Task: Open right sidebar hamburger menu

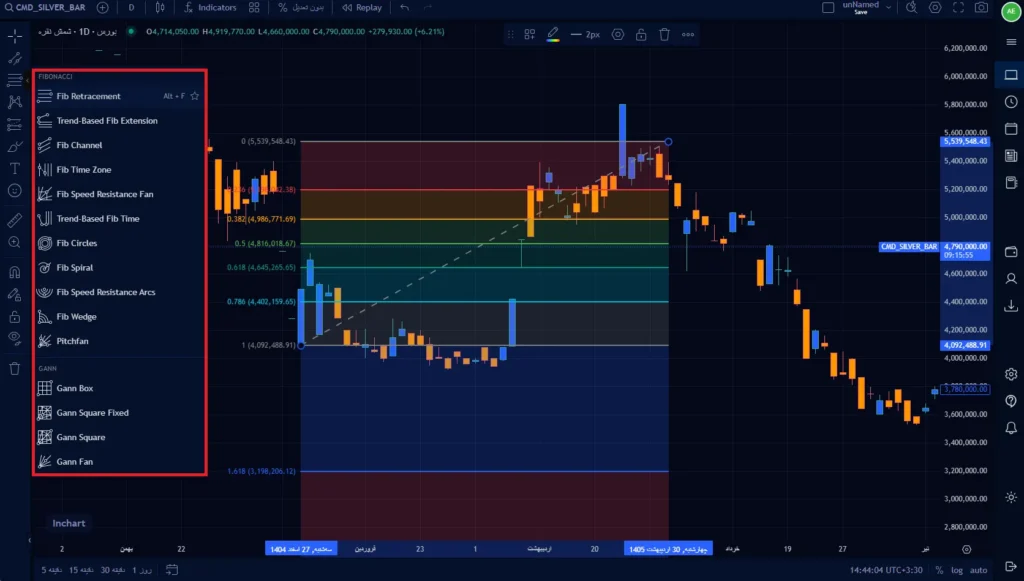Action: [x=1011, y=42]
